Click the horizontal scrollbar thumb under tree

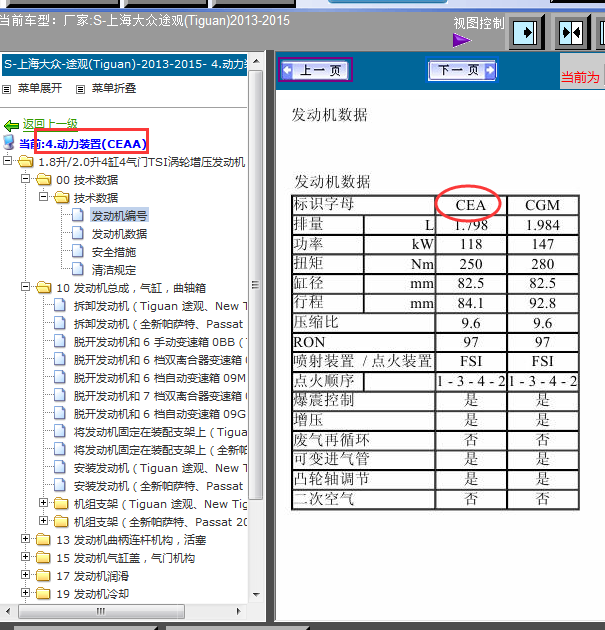[101, 611]
